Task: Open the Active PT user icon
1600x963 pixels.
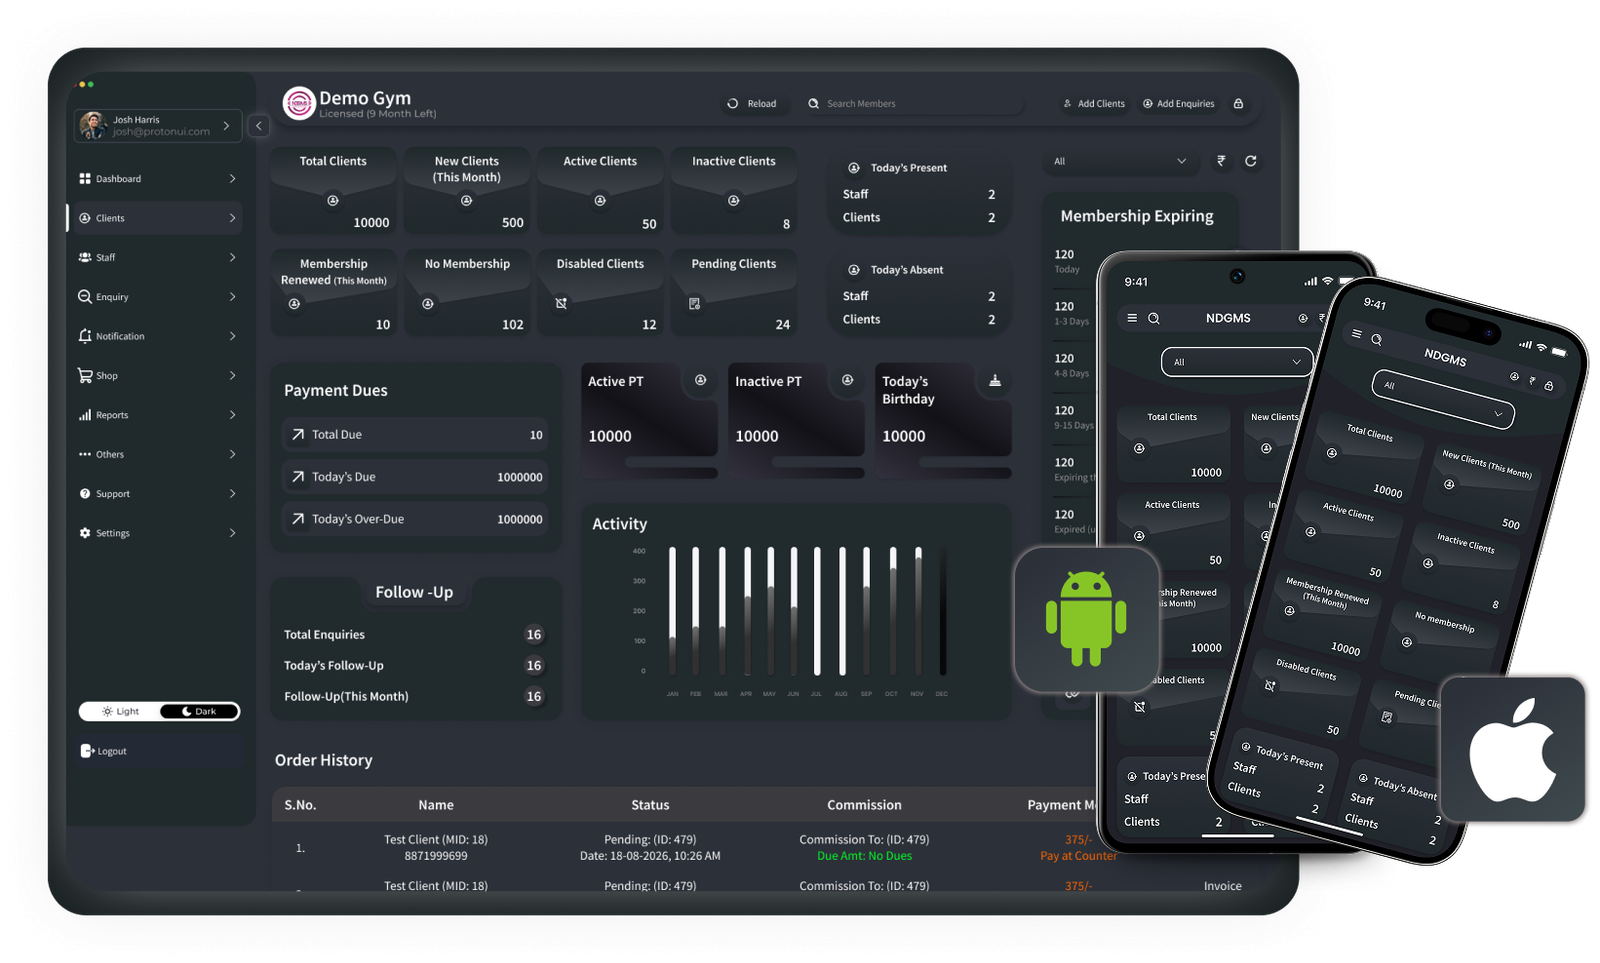Action: 700,380
